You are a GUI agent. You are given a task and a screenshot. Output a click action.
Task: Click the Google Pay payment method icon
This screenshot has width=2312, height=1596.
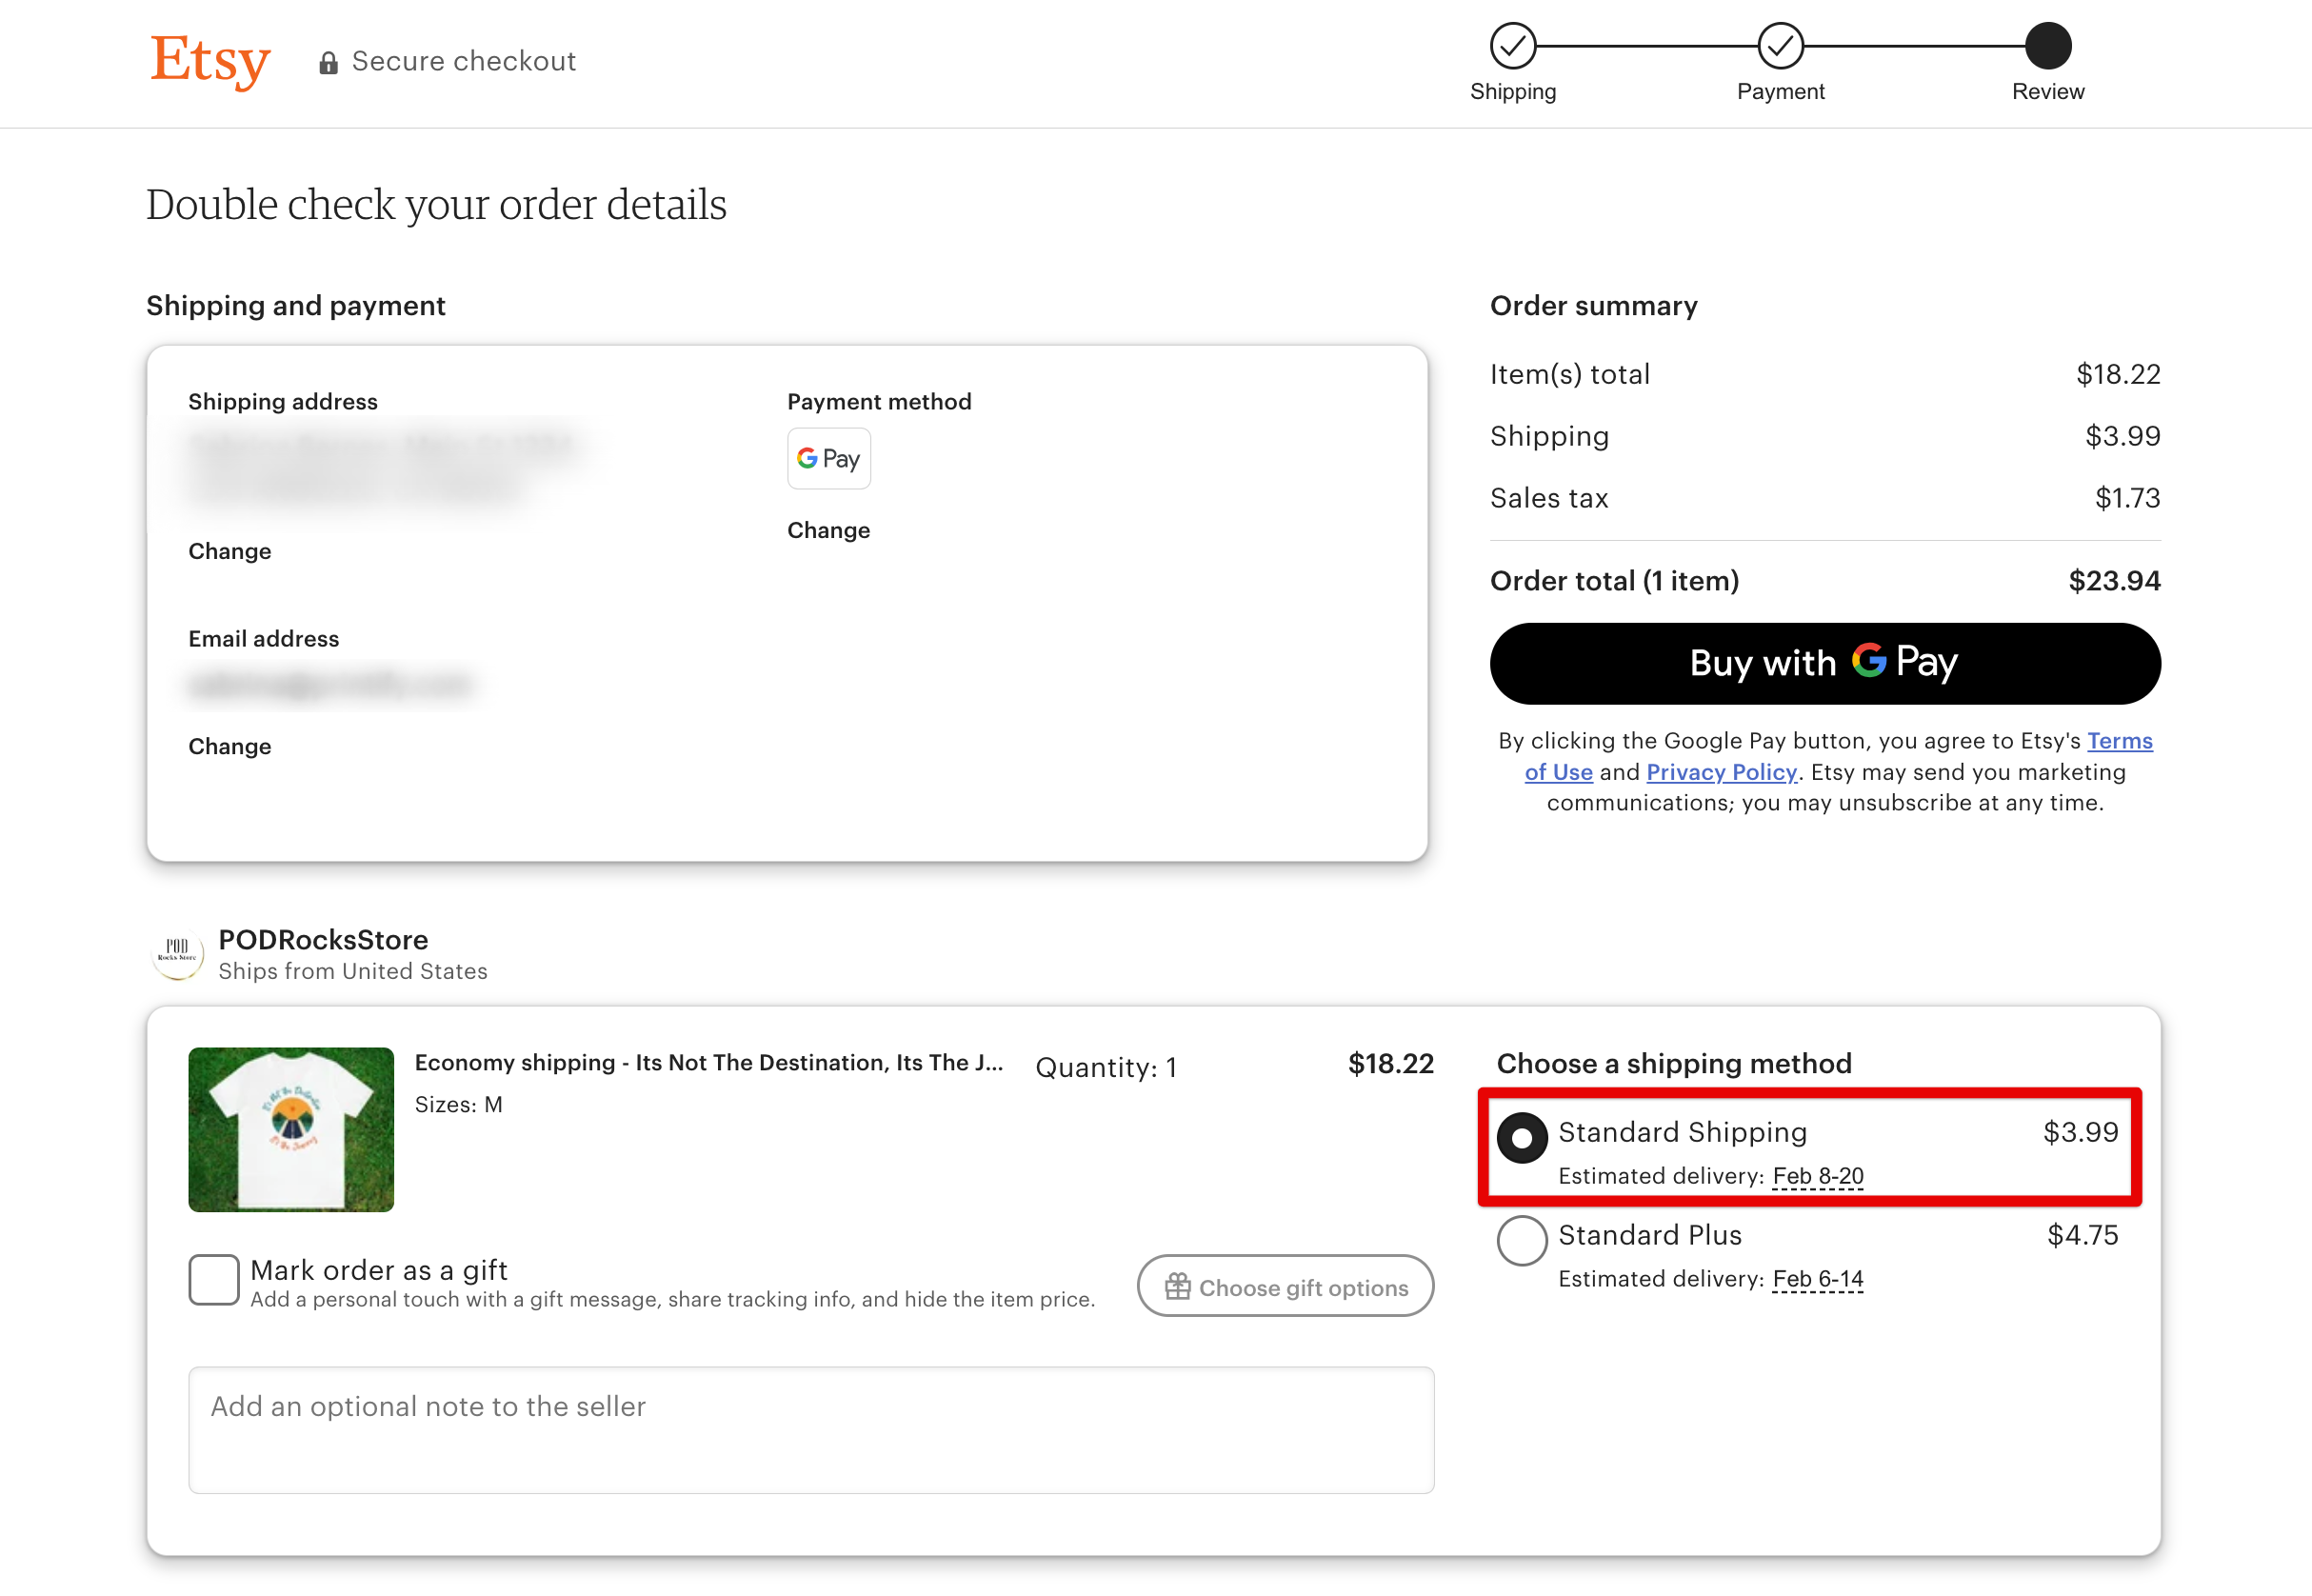click(828, 458)
